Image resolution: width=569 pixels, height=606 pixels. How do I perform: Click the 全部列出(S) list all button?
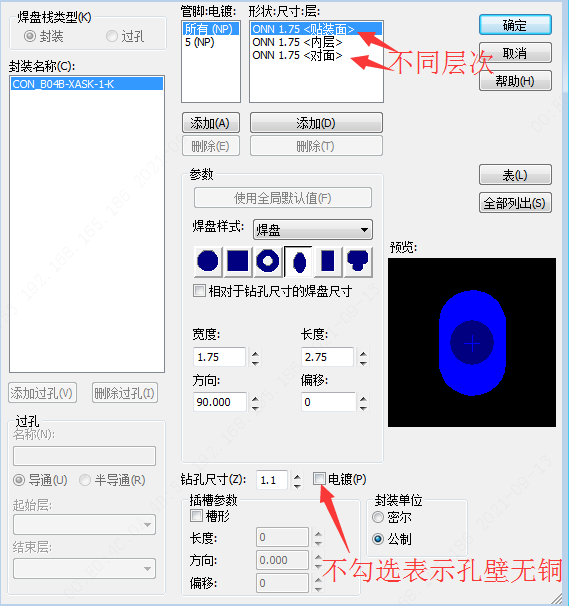pos(515,203)
